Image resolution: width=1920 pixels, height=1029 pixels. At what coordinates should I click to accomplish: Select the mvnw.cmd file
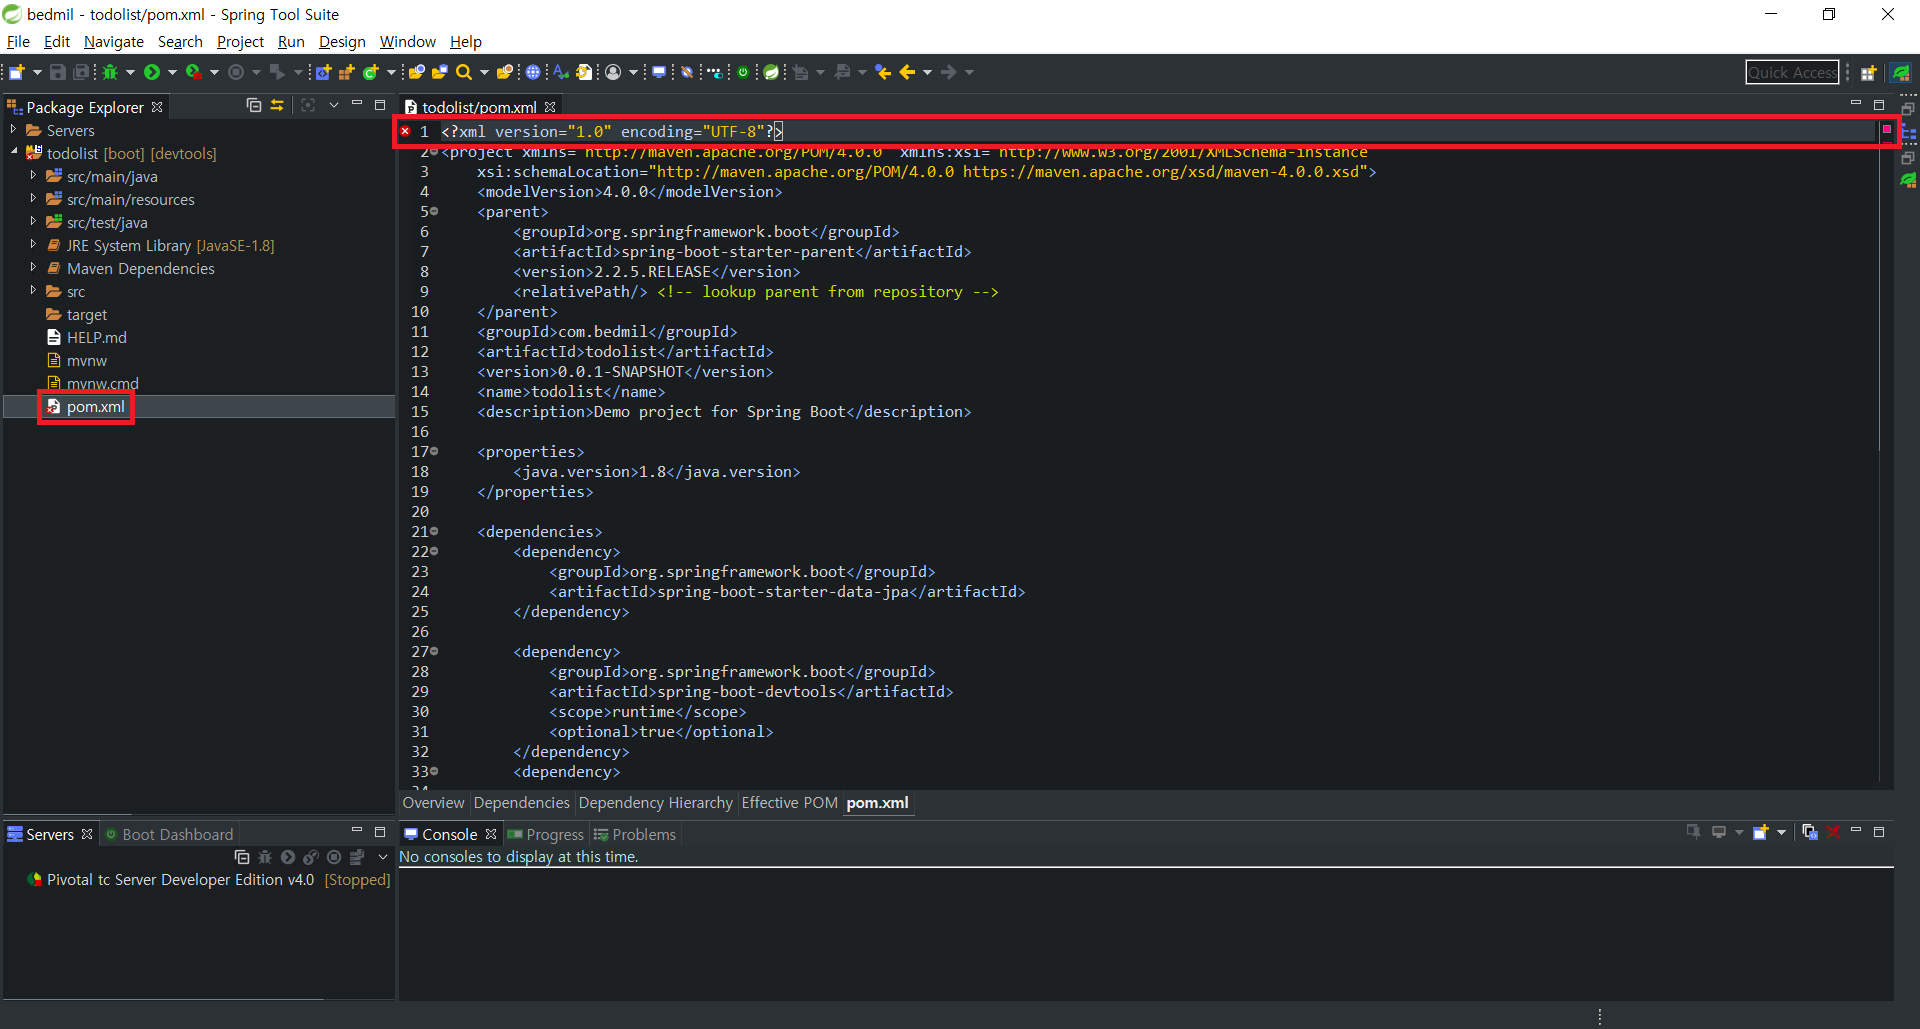102,383
